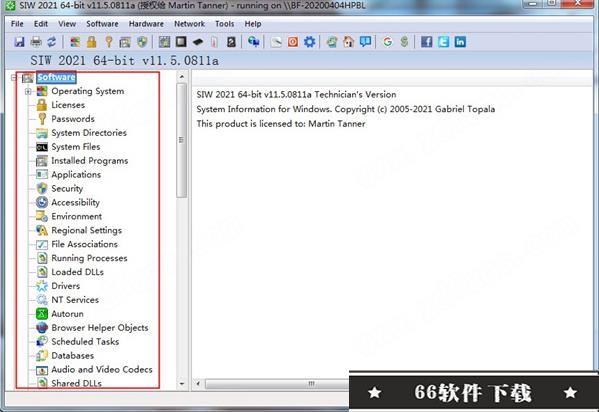Click the 'Technician's Version' text line
The image size is (599, 412).
(296, 94)
